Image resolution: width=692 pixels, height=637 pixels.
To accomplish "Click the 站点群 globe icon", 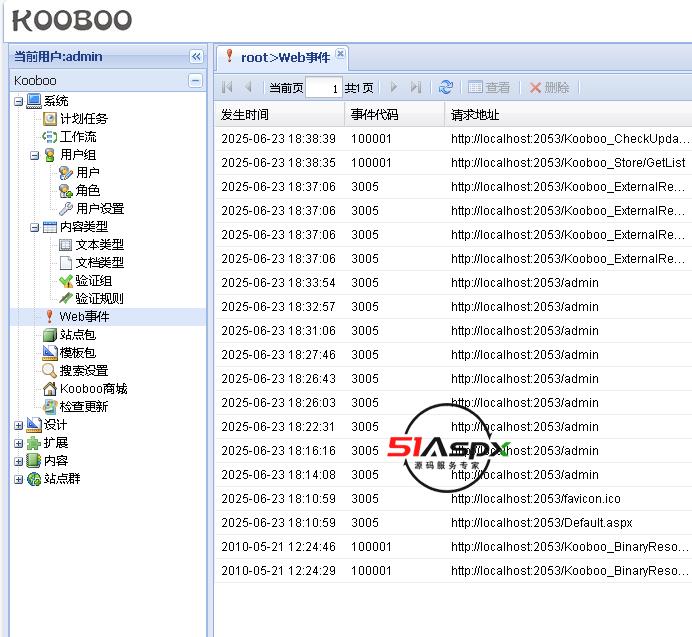I will point(34,479).
